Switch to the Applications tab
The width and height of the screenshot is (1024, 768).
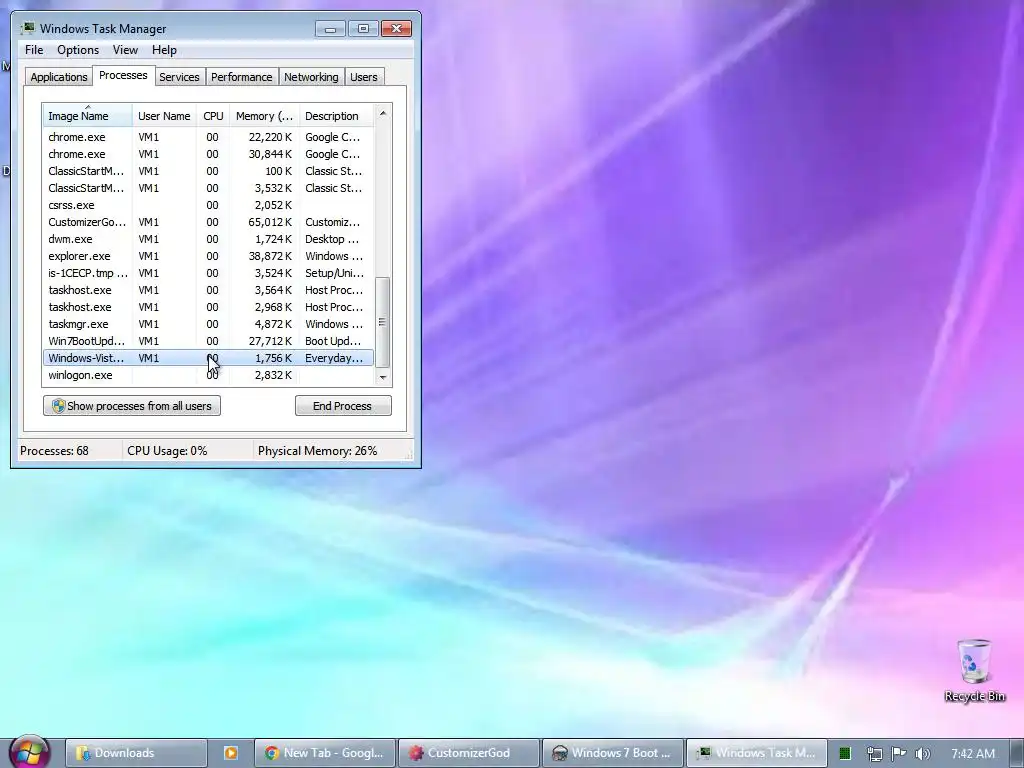pyautogui.click(x=59, y=77)
